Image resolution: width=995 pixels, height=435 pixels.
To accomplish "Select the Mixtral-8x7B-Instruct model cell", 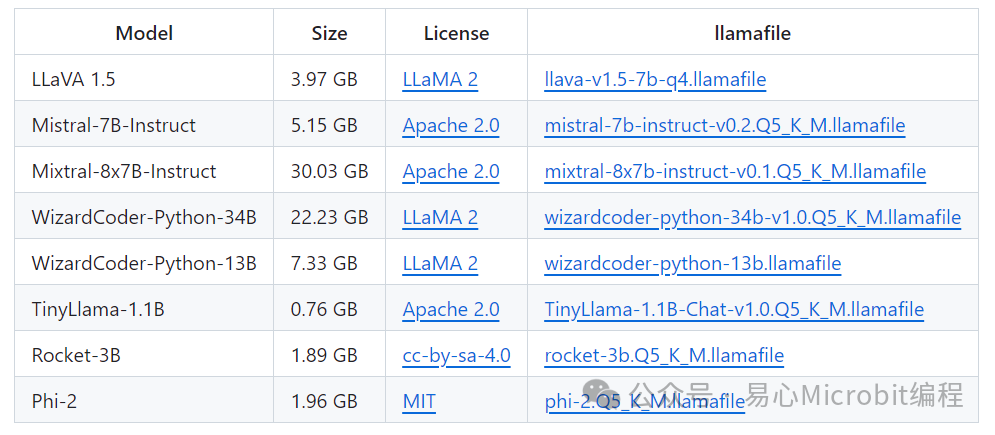I will (145, 170).
